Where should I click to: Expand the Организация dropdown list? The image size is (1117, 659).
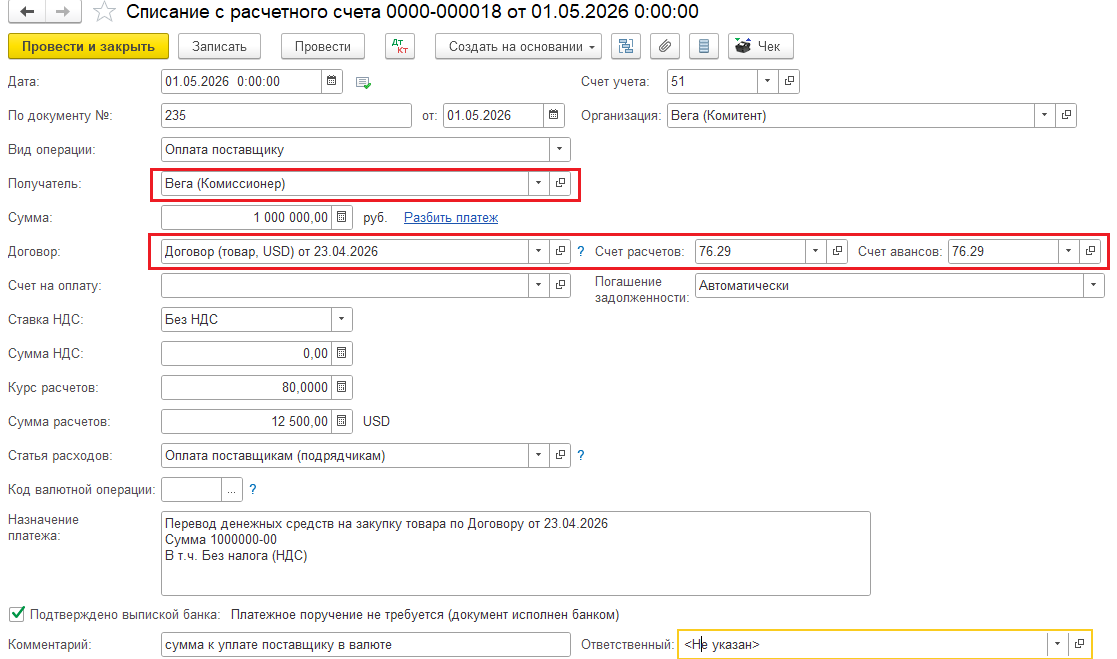pyautogui.click(x=1044, y=115)
